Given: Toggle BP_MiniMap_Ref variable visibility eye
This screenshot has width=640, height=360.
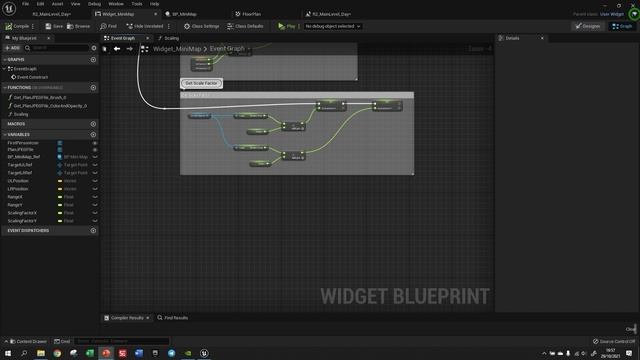Looking at the screenshot, I should [95, 157].
